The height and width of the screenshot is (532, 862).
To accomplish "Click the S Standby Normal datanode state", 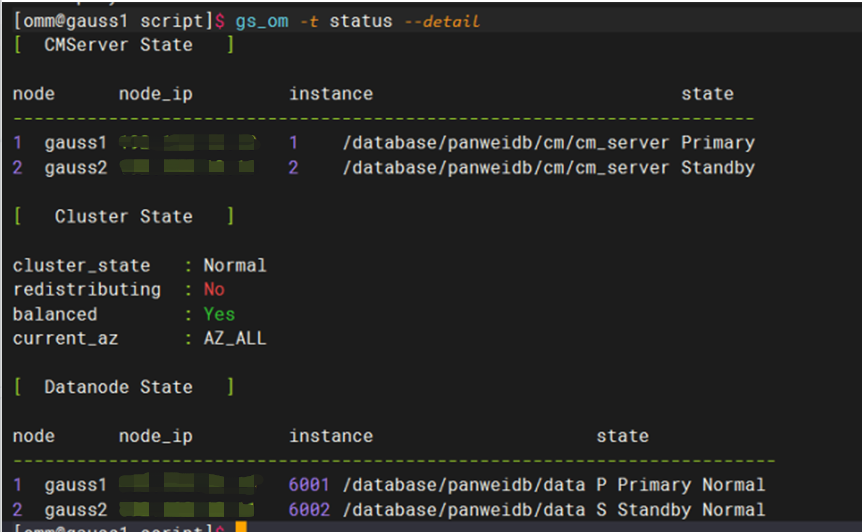I will [x=680, y=509].
